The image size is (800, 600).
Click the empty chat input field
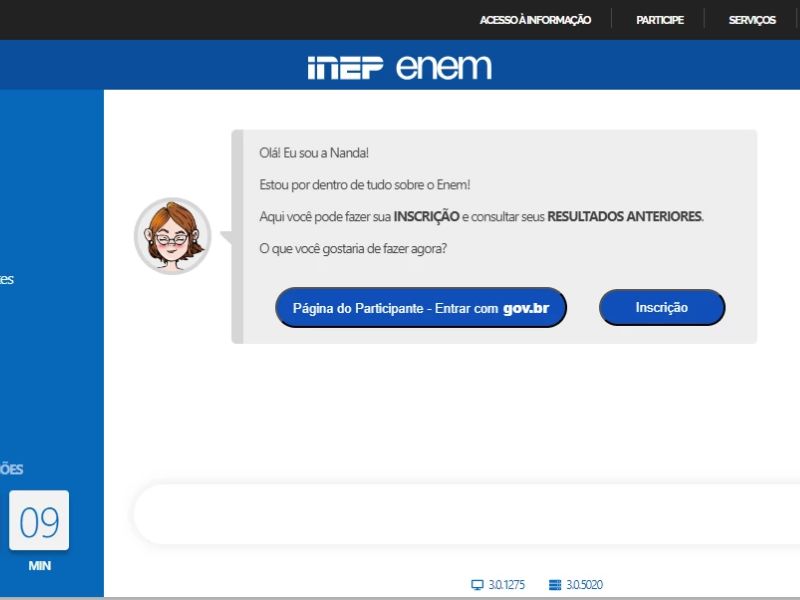[x=466, y=514]
